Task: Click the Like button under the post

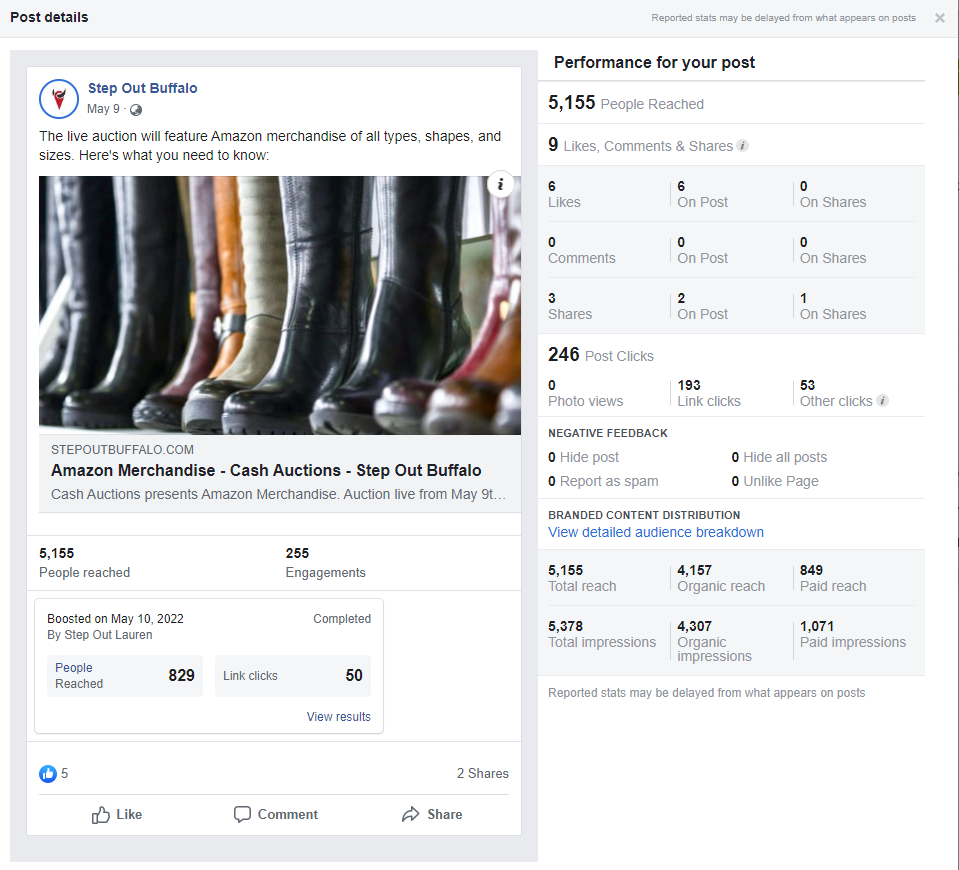Action: (x=117, y=814)
